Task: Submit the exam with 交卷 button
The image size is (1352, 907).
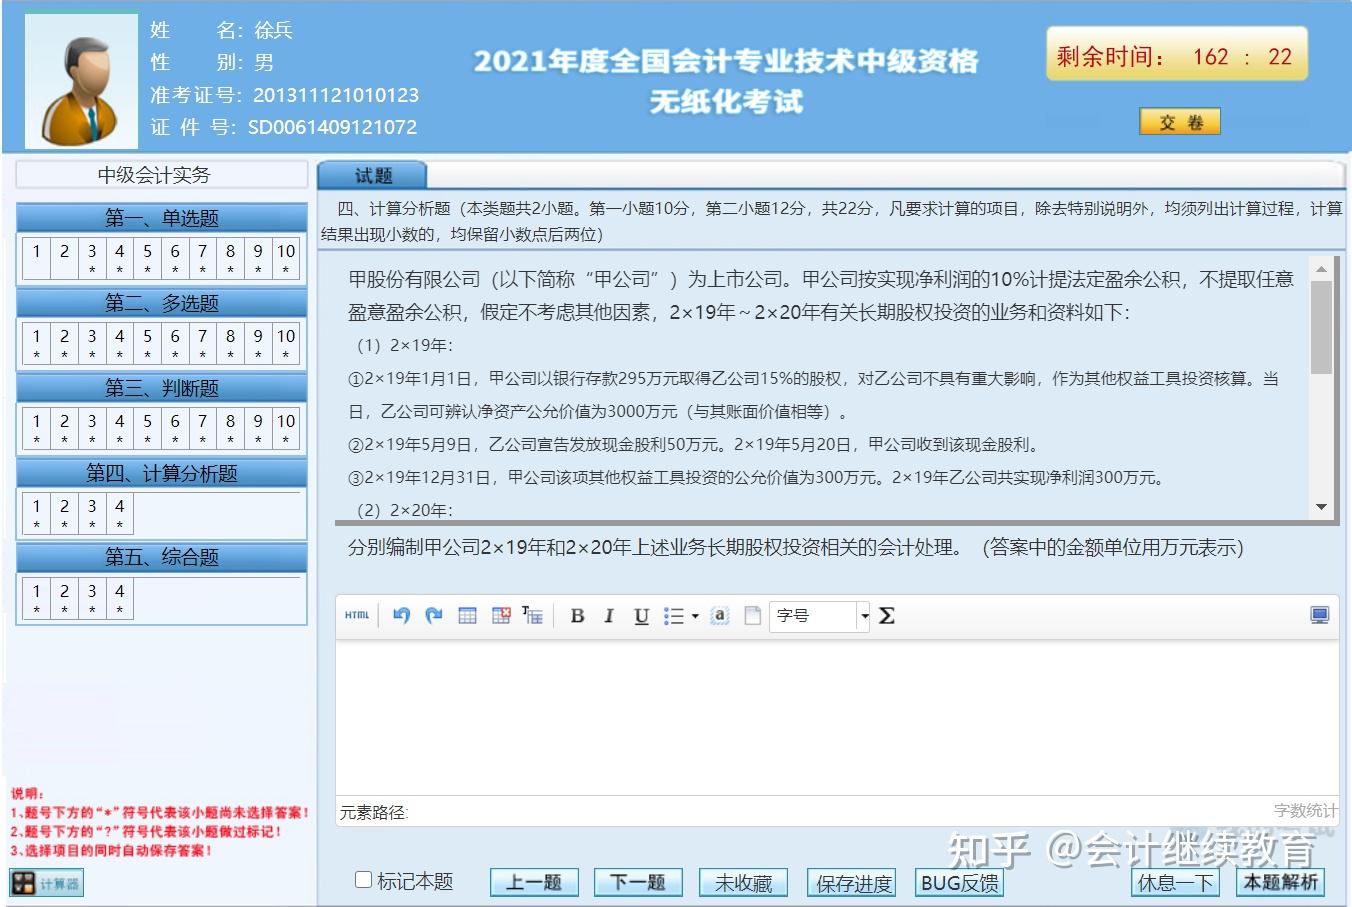Action: tap(1180, 122)
